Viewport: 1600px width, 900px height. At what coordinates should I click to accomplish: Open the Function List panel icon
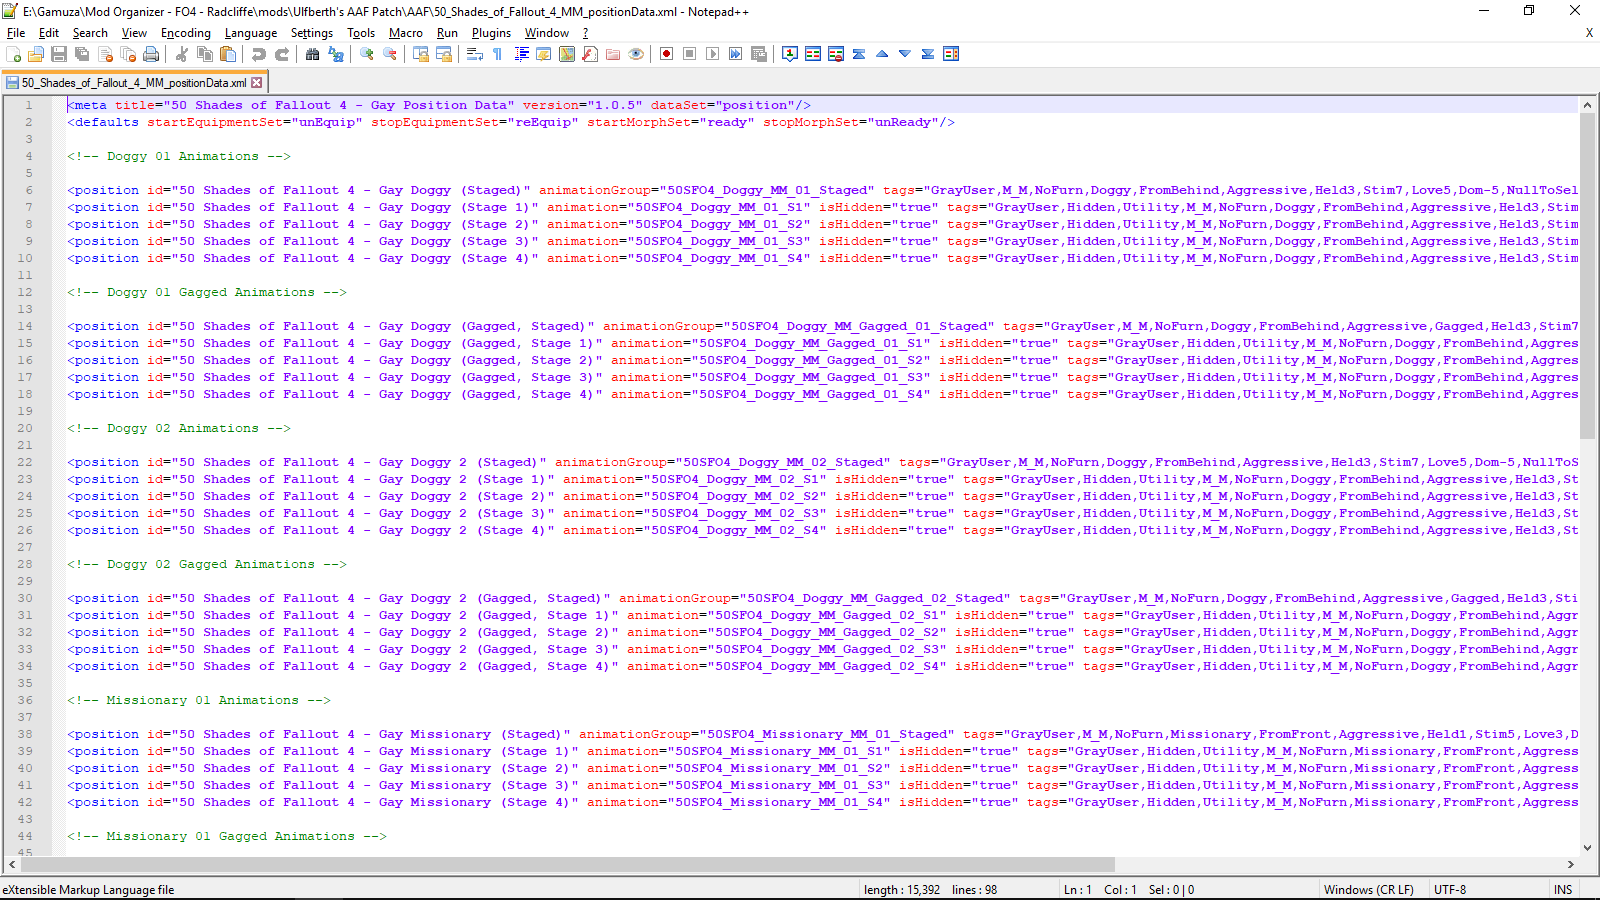point(590,54)
